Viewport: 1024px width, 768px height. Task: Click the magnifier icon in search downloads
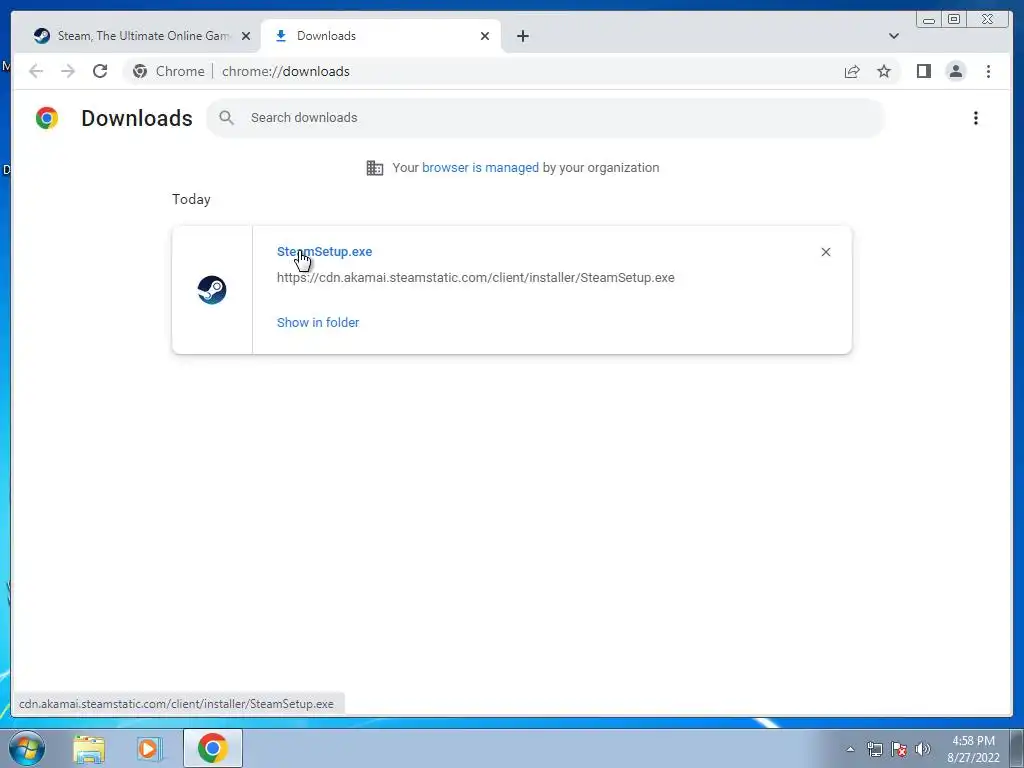click(x=227, y=118)
